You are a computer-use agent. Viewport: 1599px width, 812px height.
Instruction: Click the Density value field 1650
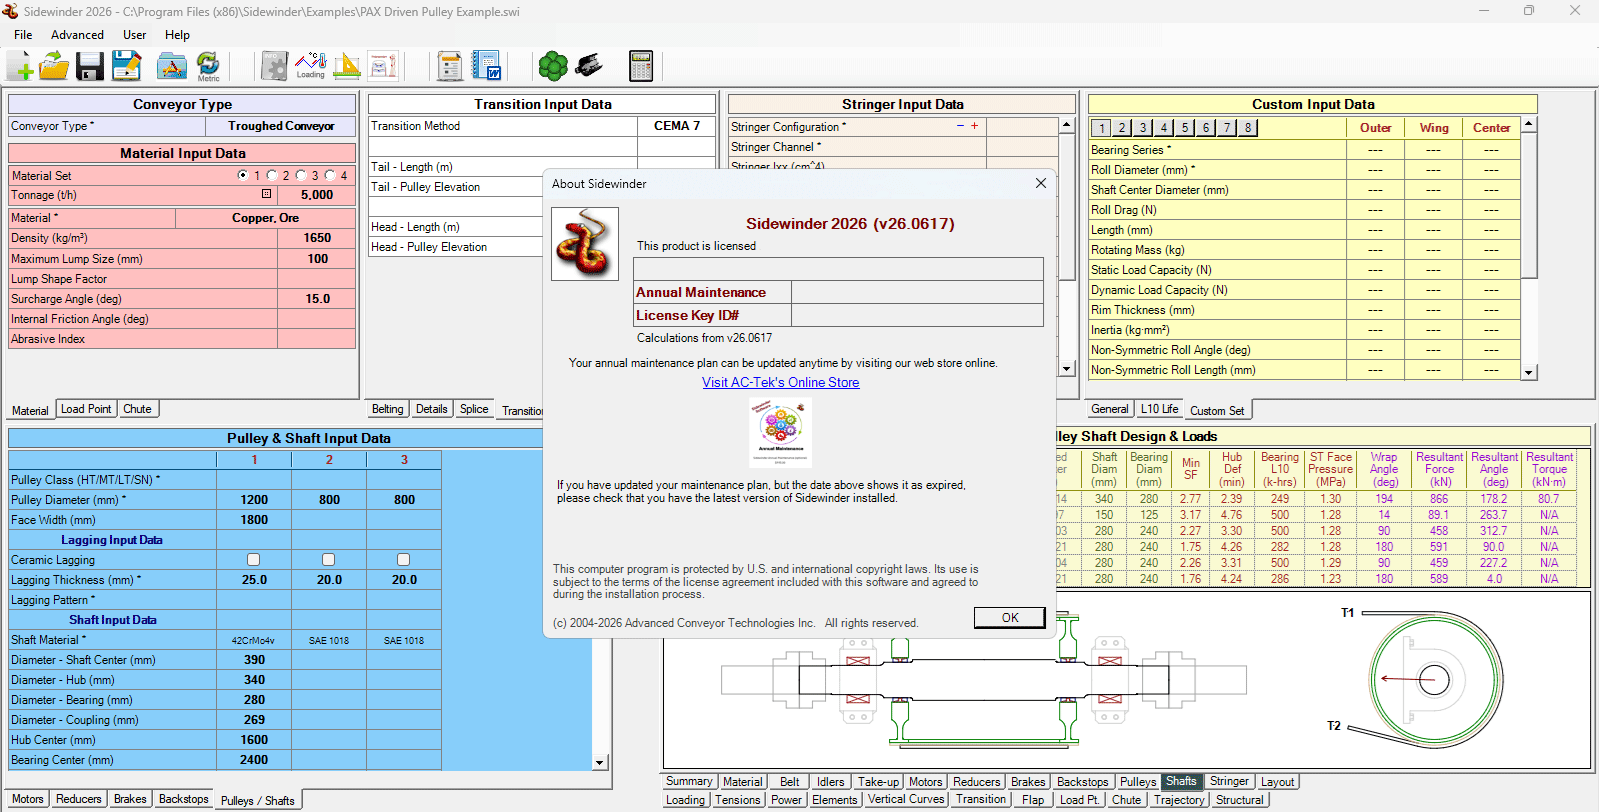pos(317,238)
